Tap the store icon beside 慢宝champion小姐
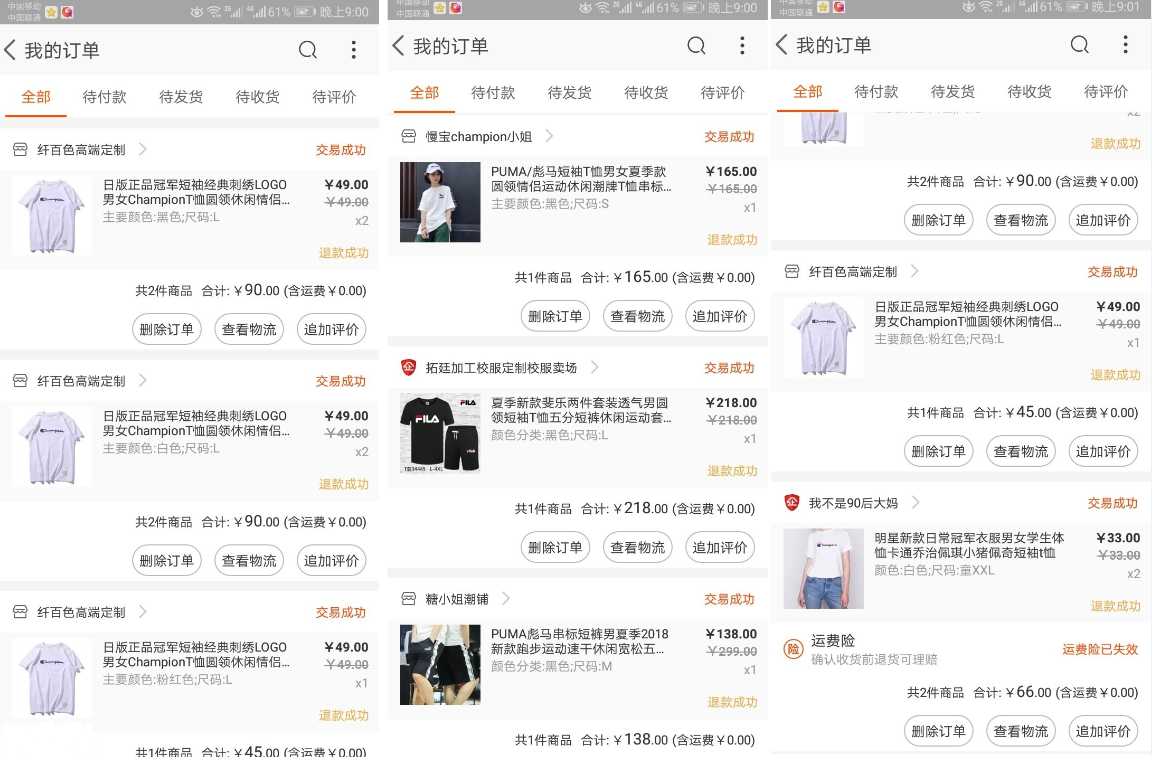Viewport: 1152px width, 757px height. pyautogui.click(x=408, y=137)
